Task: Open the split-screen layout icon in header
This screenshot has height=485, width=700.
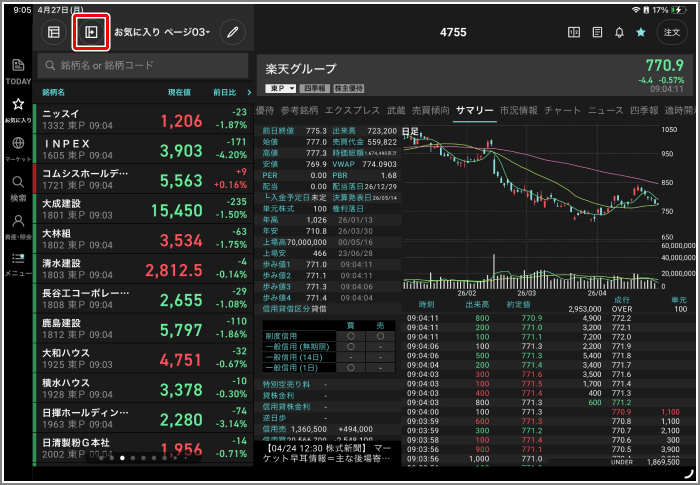Action: [574, 32]
